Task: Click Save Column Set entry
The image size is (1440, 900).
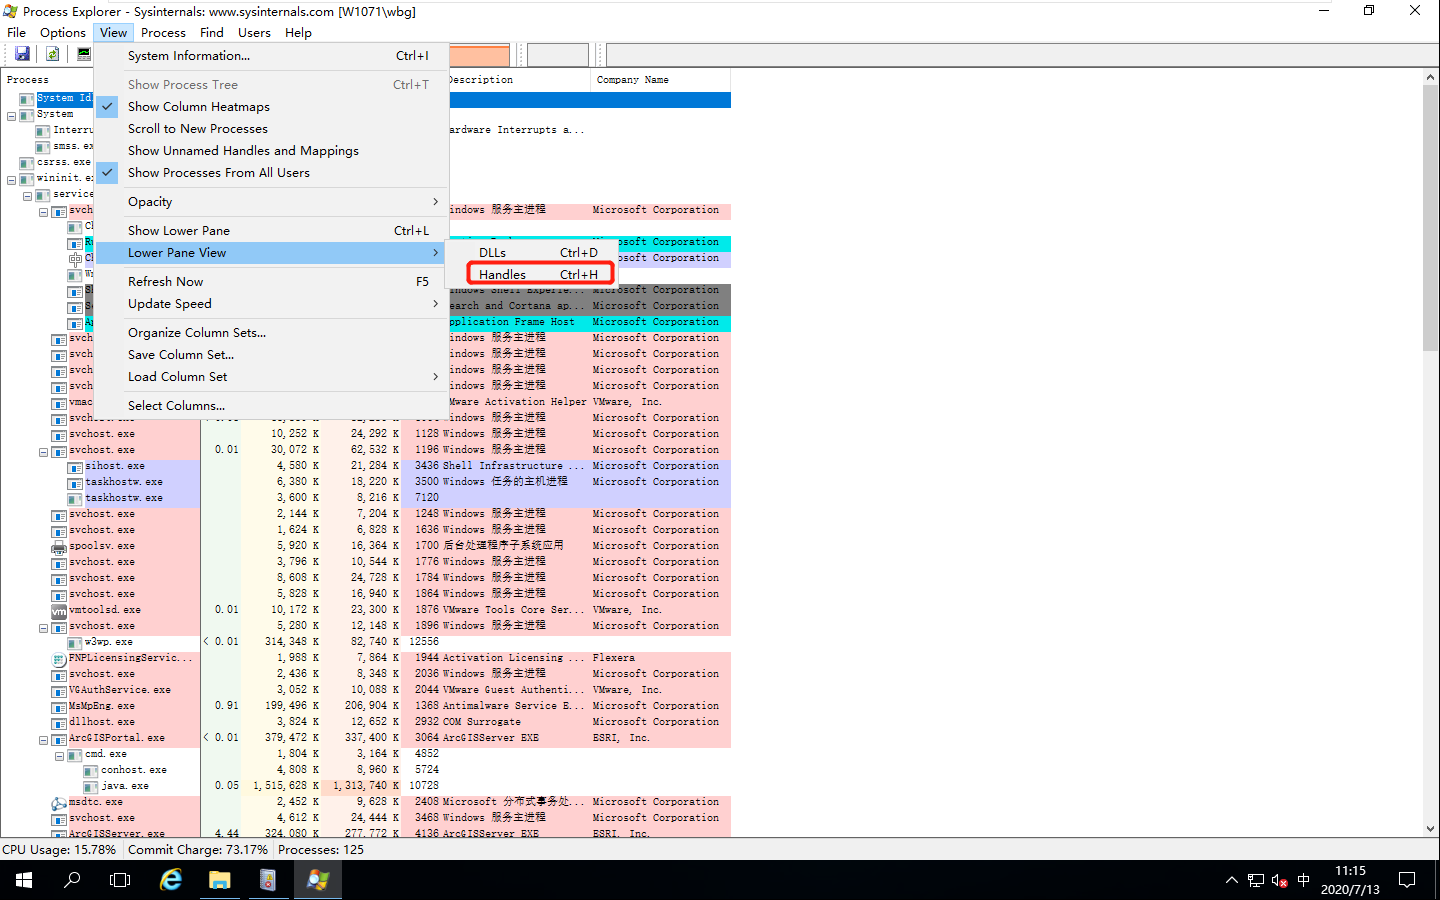Action: [272, 355]
